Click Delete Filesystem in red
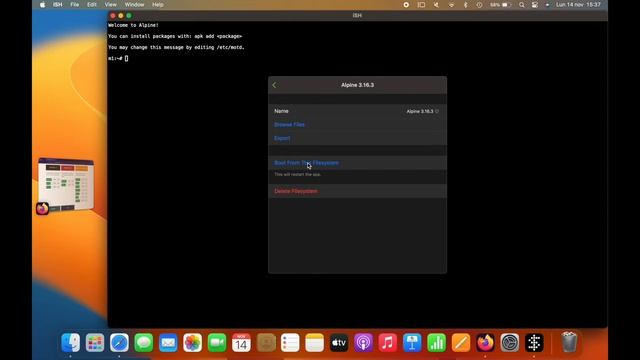Screen dimensions: 640x360 point(296,191)
